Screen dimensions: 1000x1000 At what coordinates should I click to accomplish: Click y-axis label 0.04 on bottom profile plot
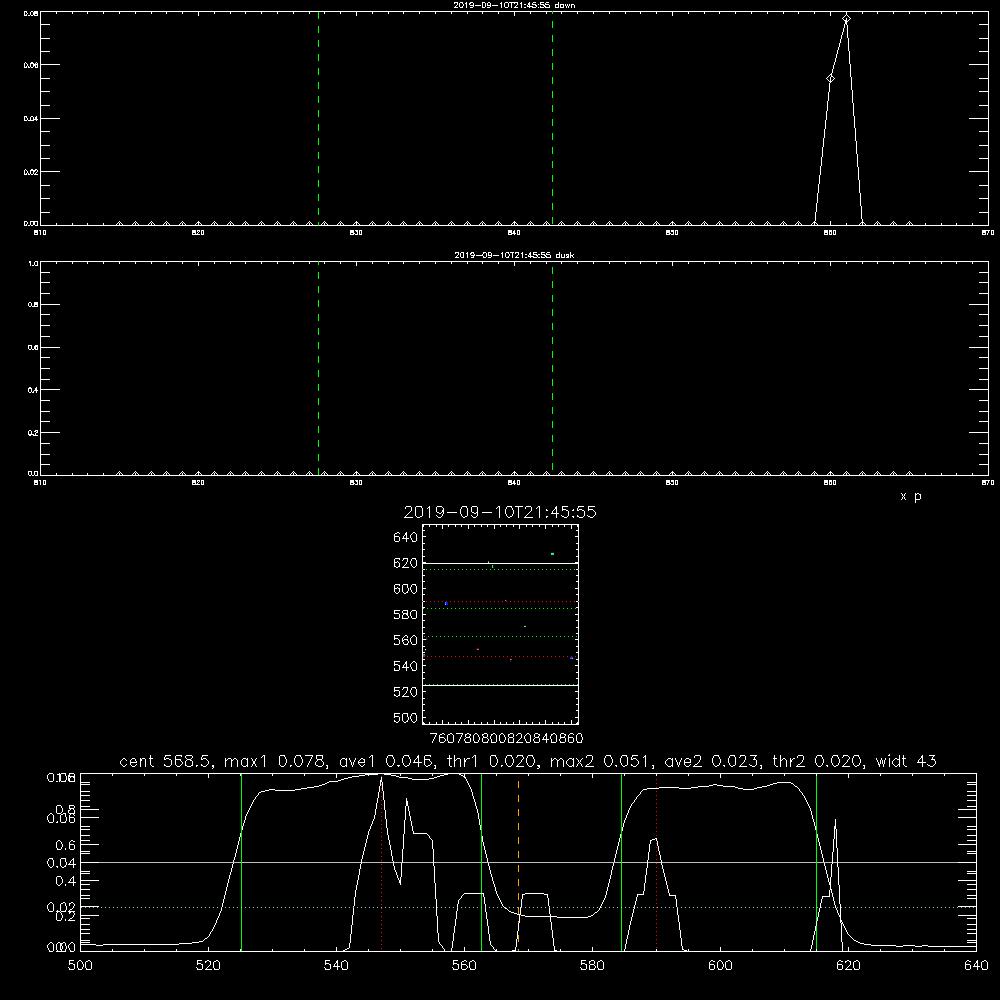point(61,863)
